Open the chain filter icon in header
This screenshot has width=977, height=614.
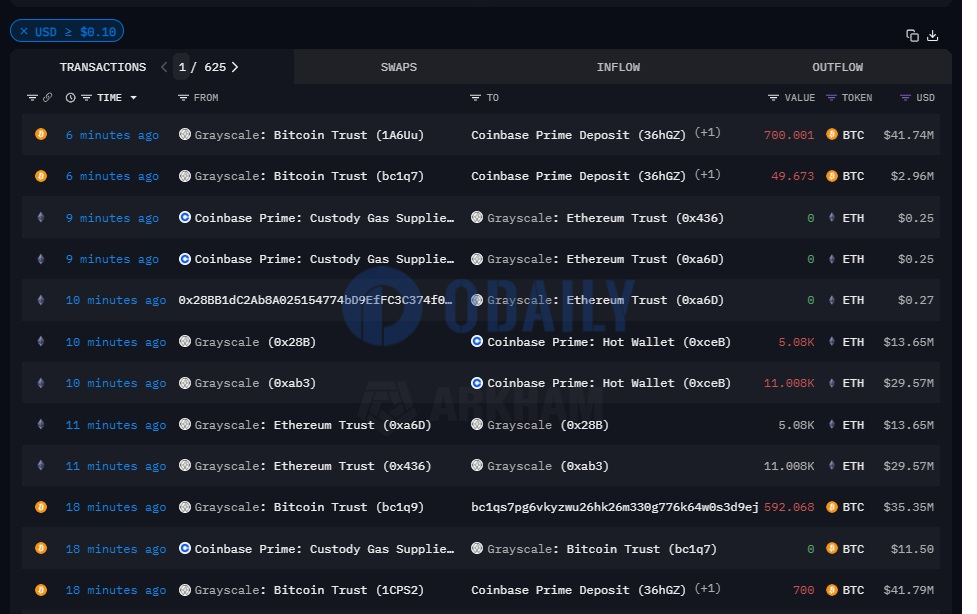point(32,97)
